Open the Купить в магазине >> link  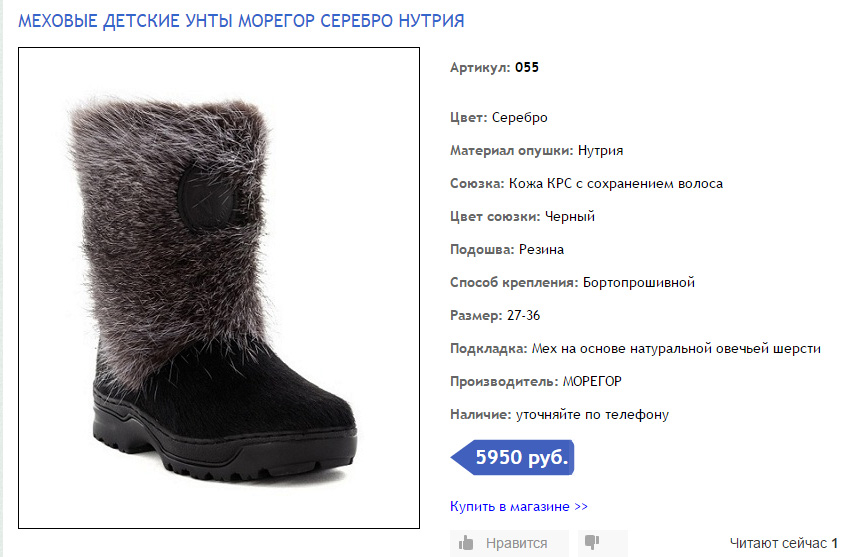click(519, 506)
